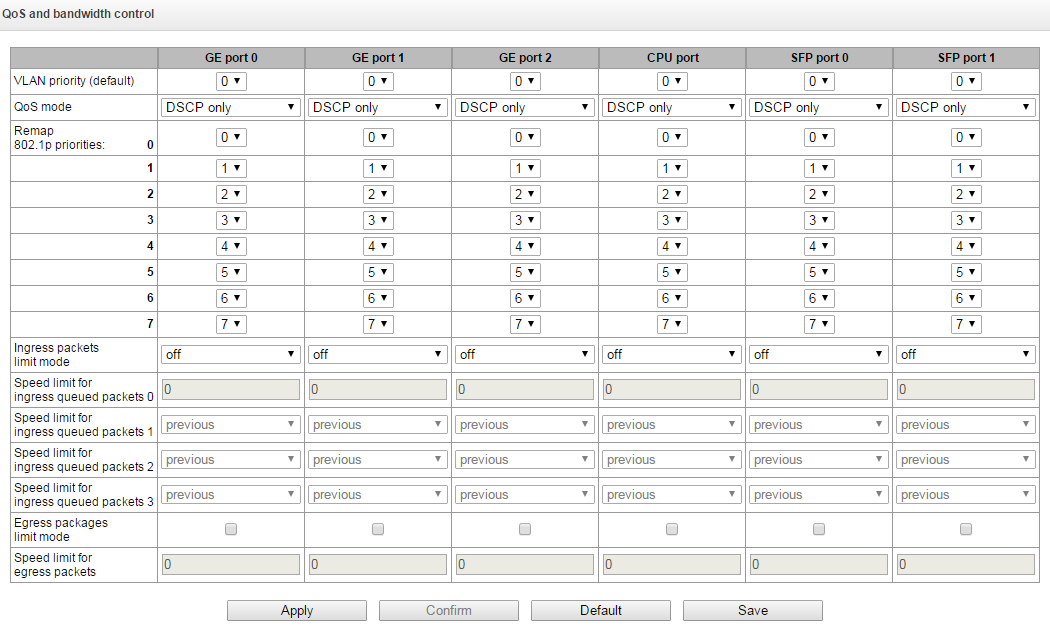Enable egress limit mode checkbox for GE port 0
The height and width of the screenshot is (629, 1050).
[231, 529]
